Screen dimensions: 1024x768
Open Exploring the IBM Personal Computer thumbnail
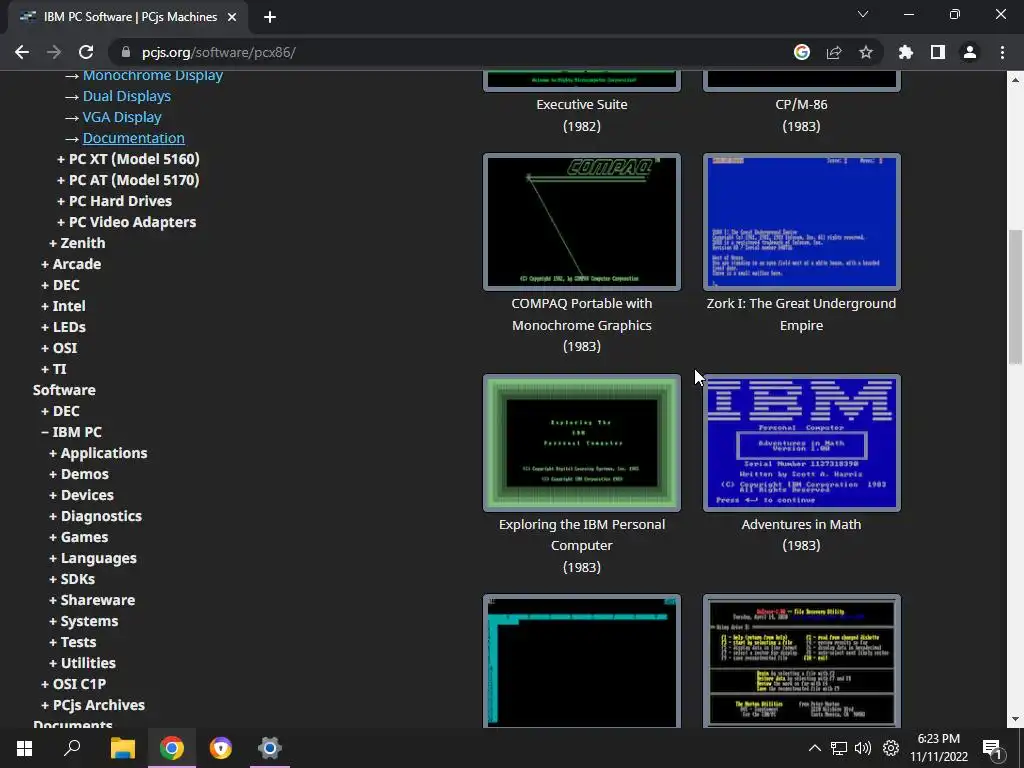(582, 443)
